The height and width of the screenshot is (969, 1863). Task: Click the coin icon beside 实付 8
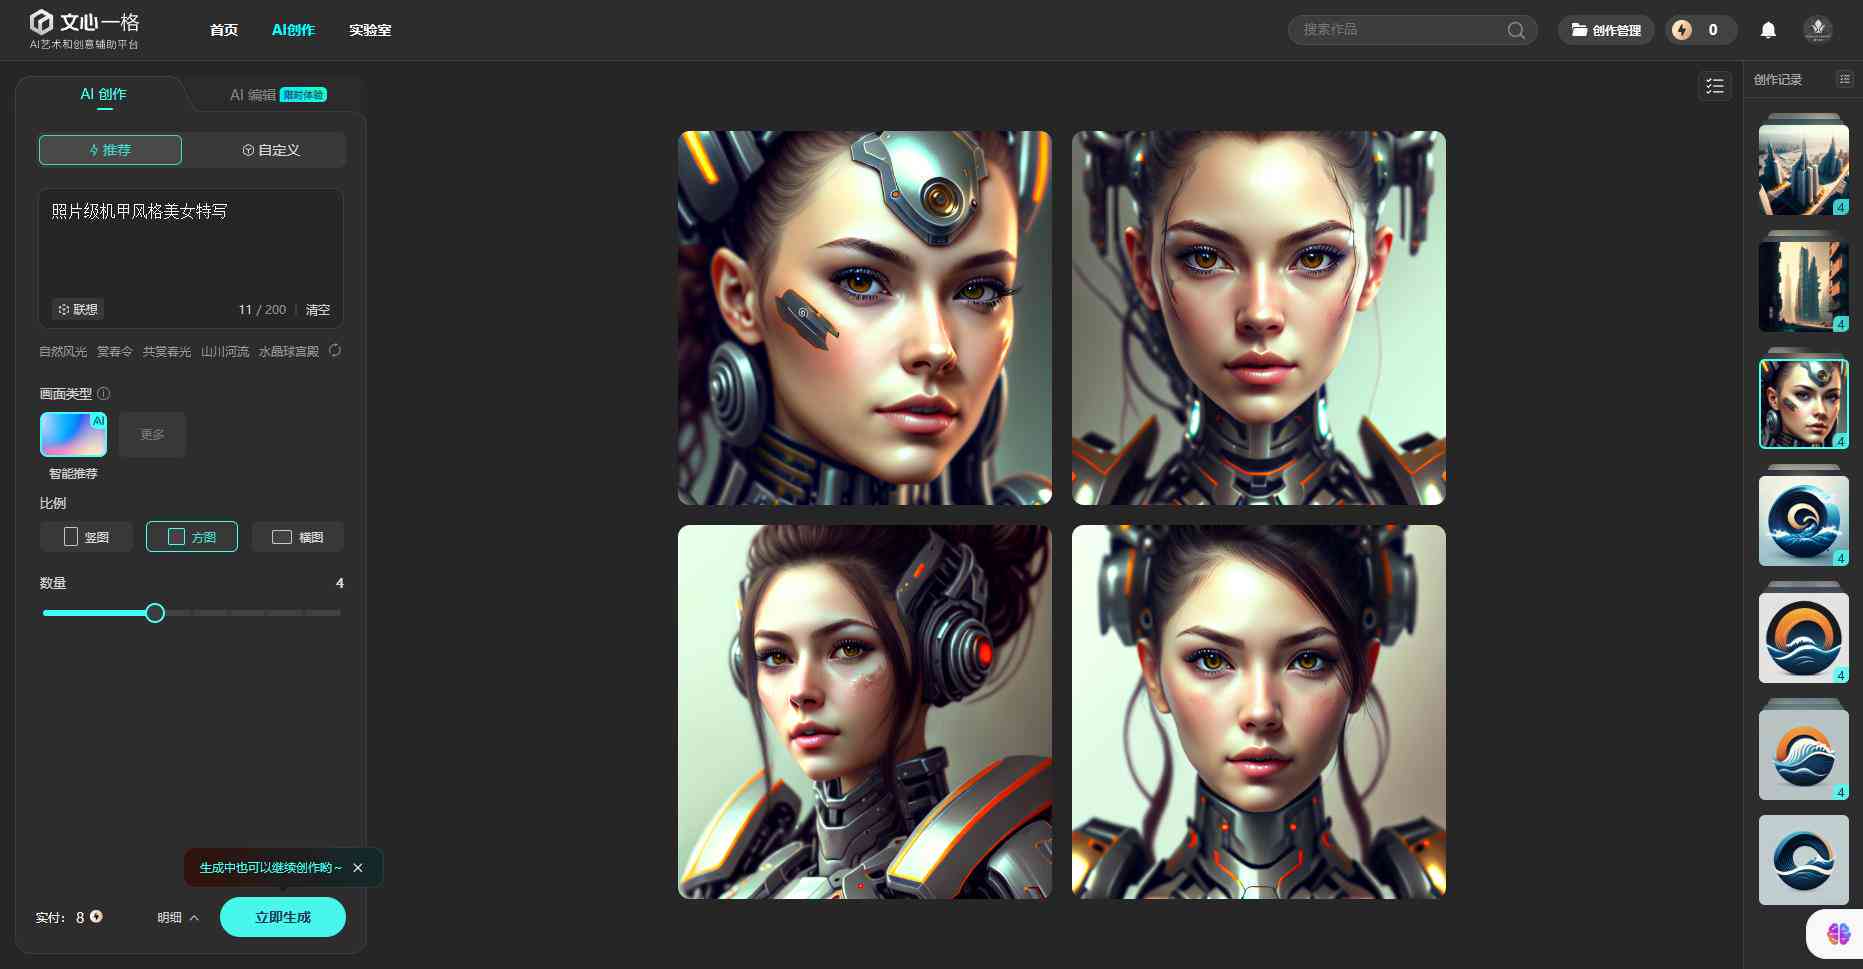96,916
